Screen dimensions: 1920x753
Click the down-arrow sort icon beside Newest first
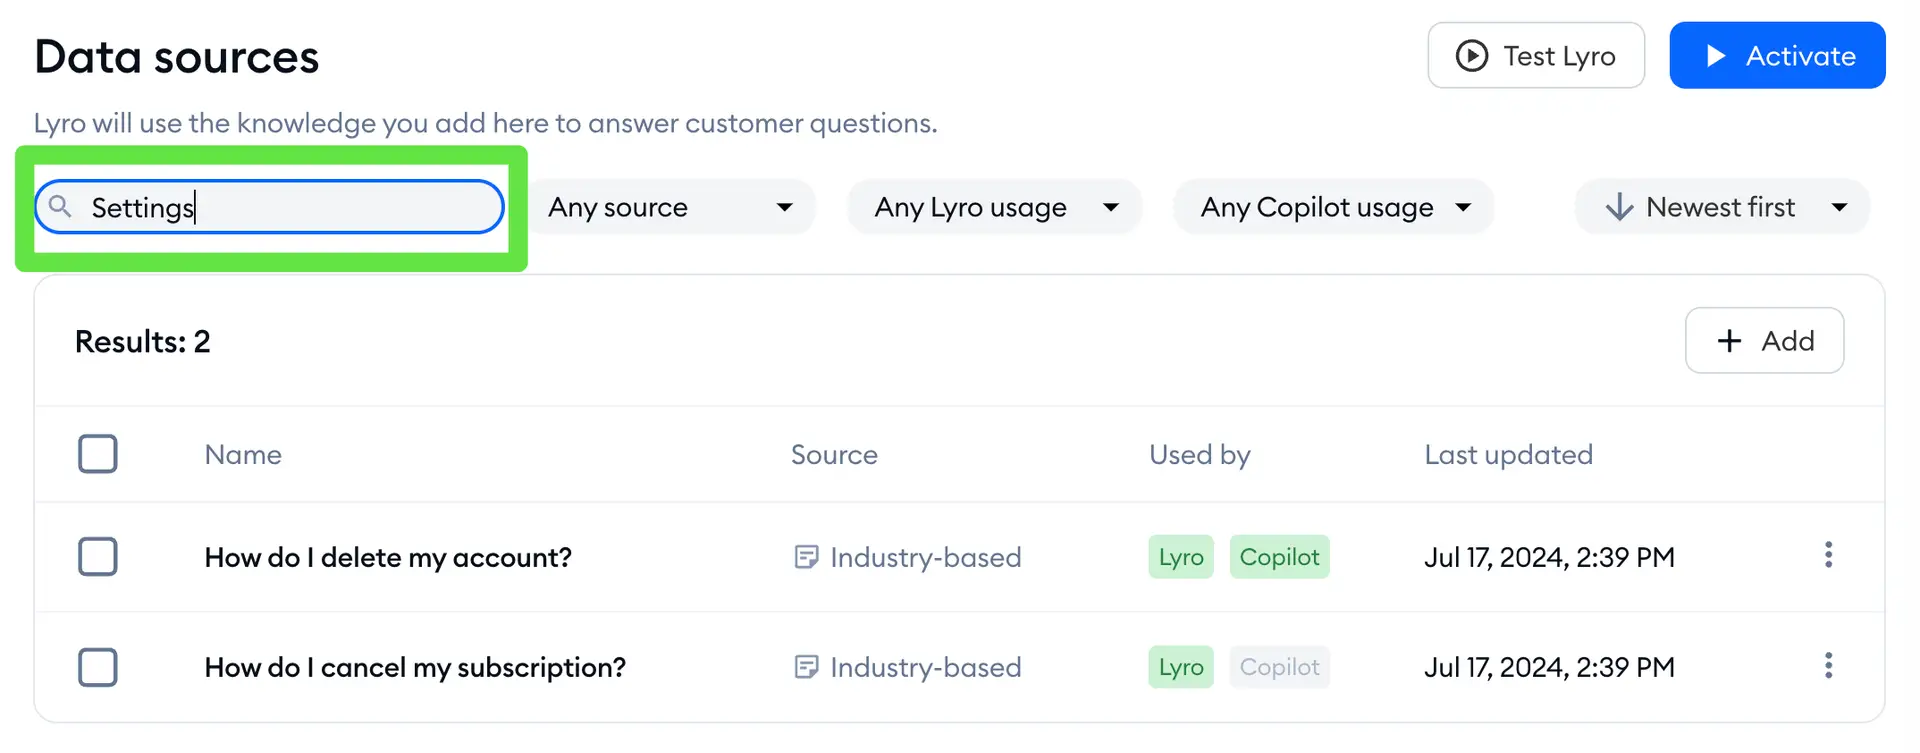(x=1619, y=207)
